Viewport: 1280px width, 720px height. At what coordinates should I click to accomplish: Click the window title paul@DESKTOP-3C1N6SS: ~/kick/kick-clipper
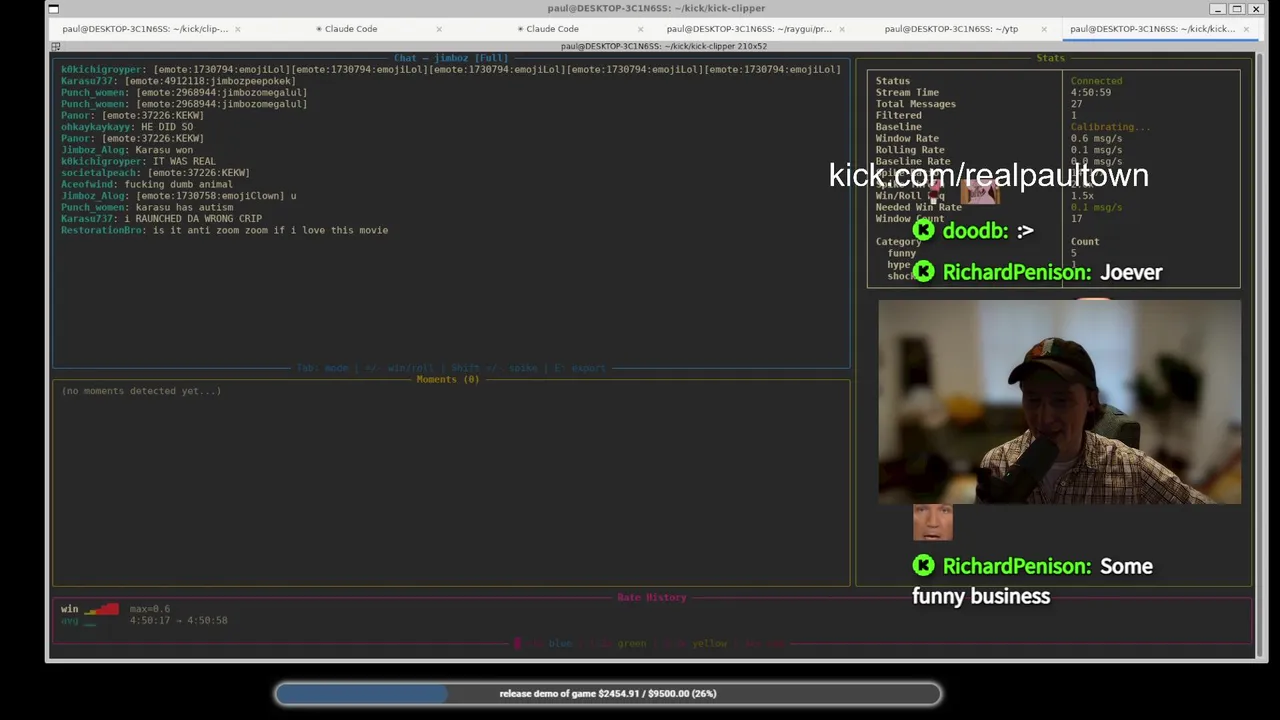pos(656,8)
